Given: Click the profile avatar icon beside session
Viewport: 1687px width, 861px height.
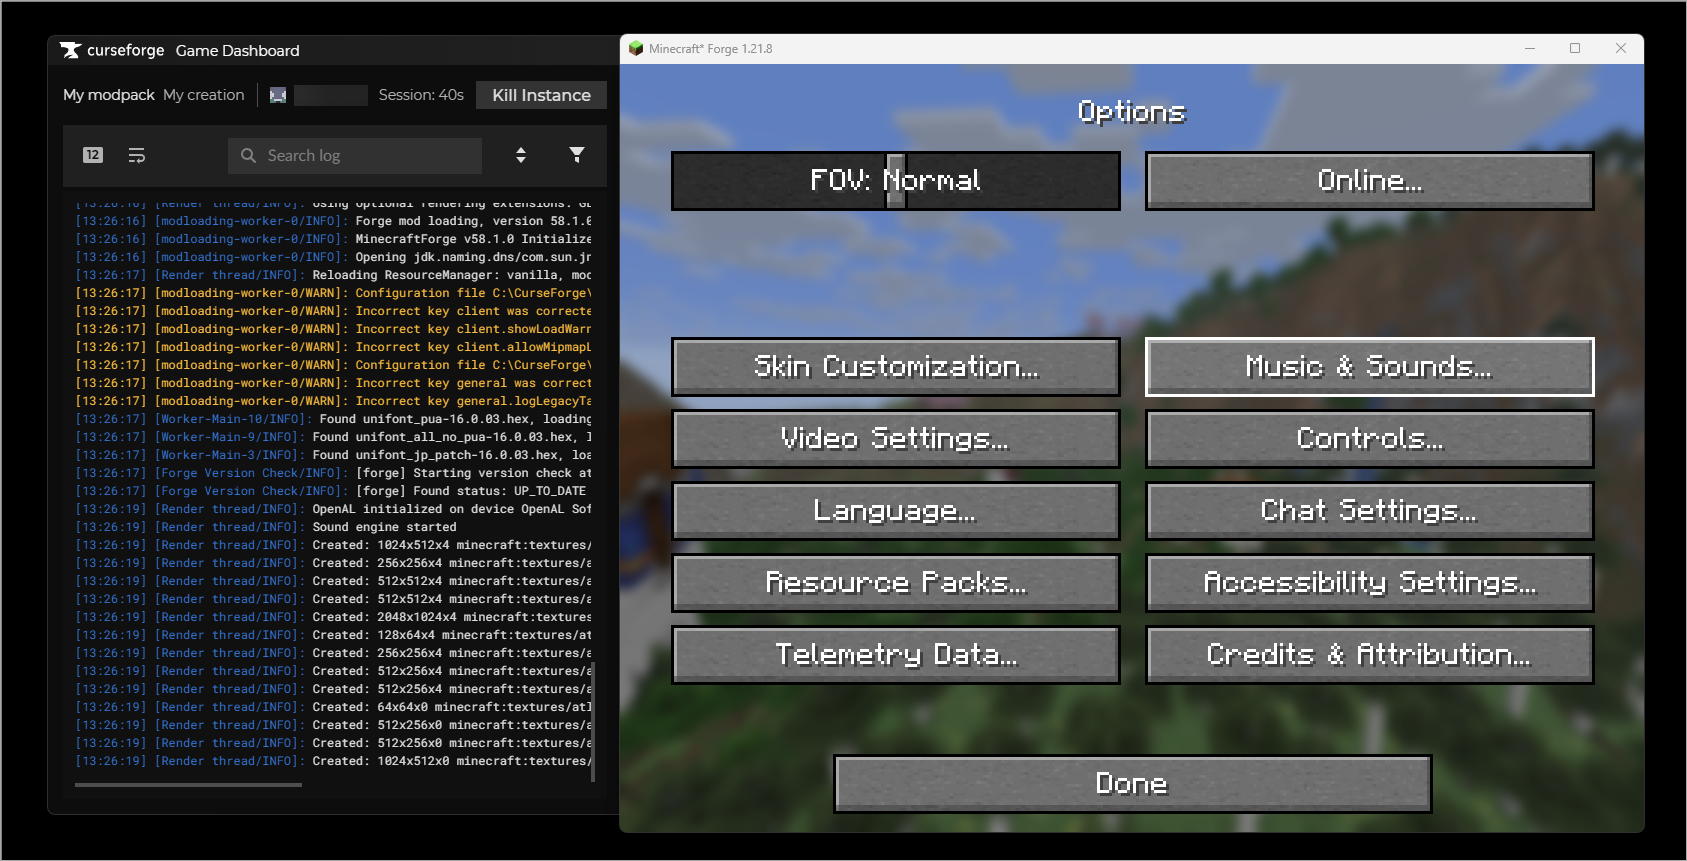Looking at the screenshot, I should 278,95.
